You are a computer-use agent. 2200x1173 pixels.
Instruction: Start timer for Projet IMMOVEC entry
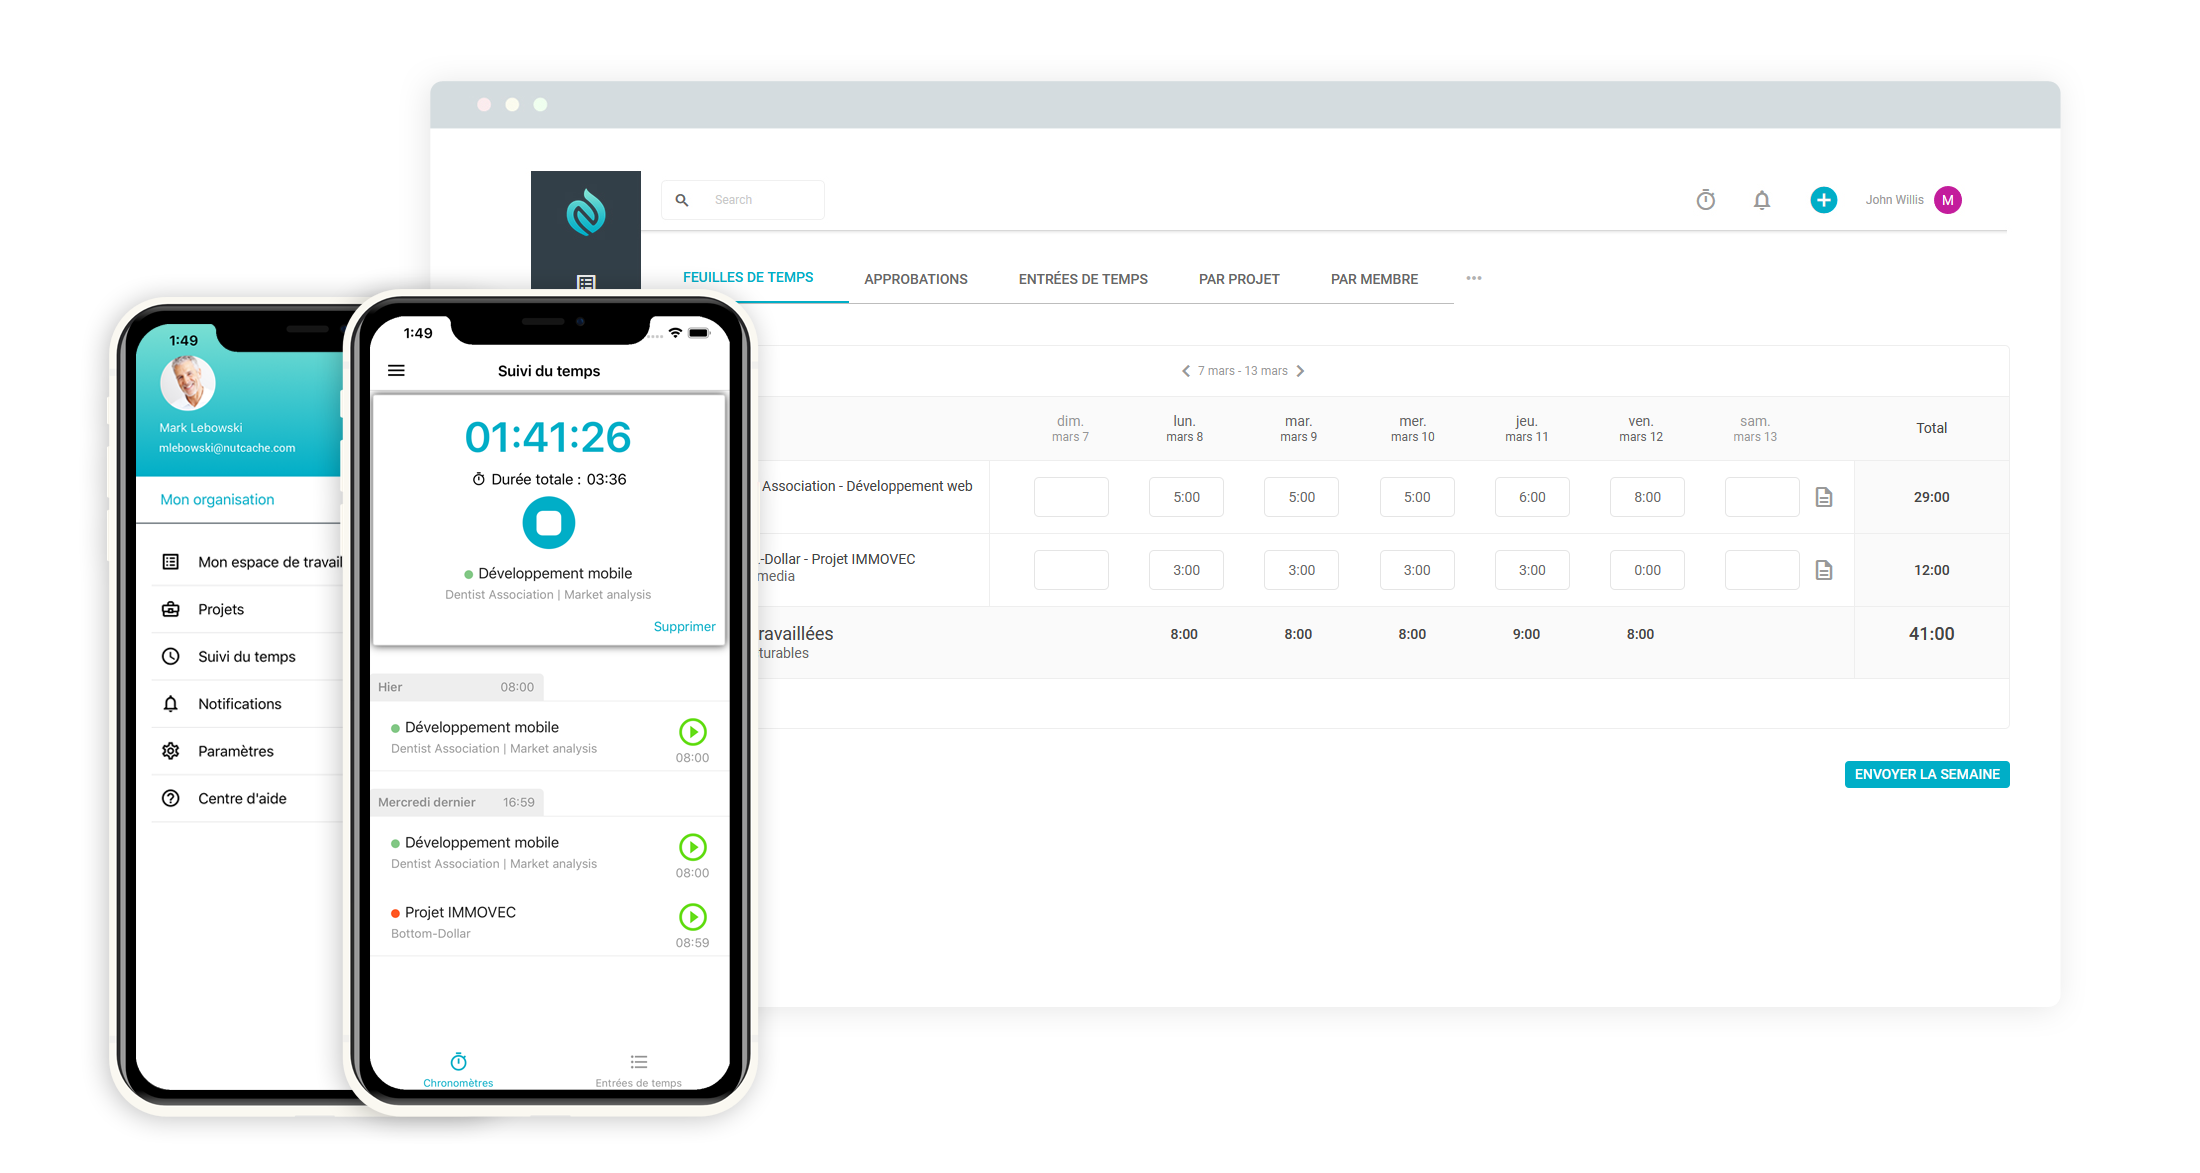[692, 917]
